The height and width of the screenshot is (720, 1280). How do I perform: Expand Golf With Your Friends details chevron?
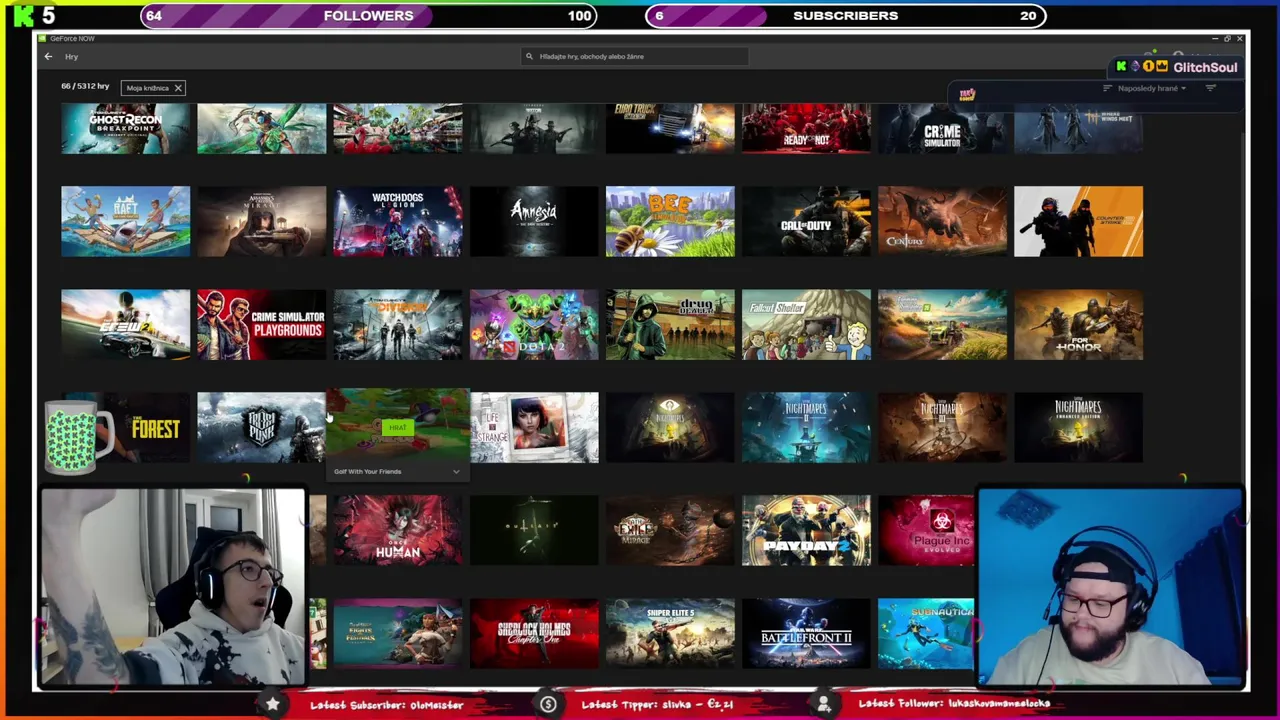[x=456, y=471]
